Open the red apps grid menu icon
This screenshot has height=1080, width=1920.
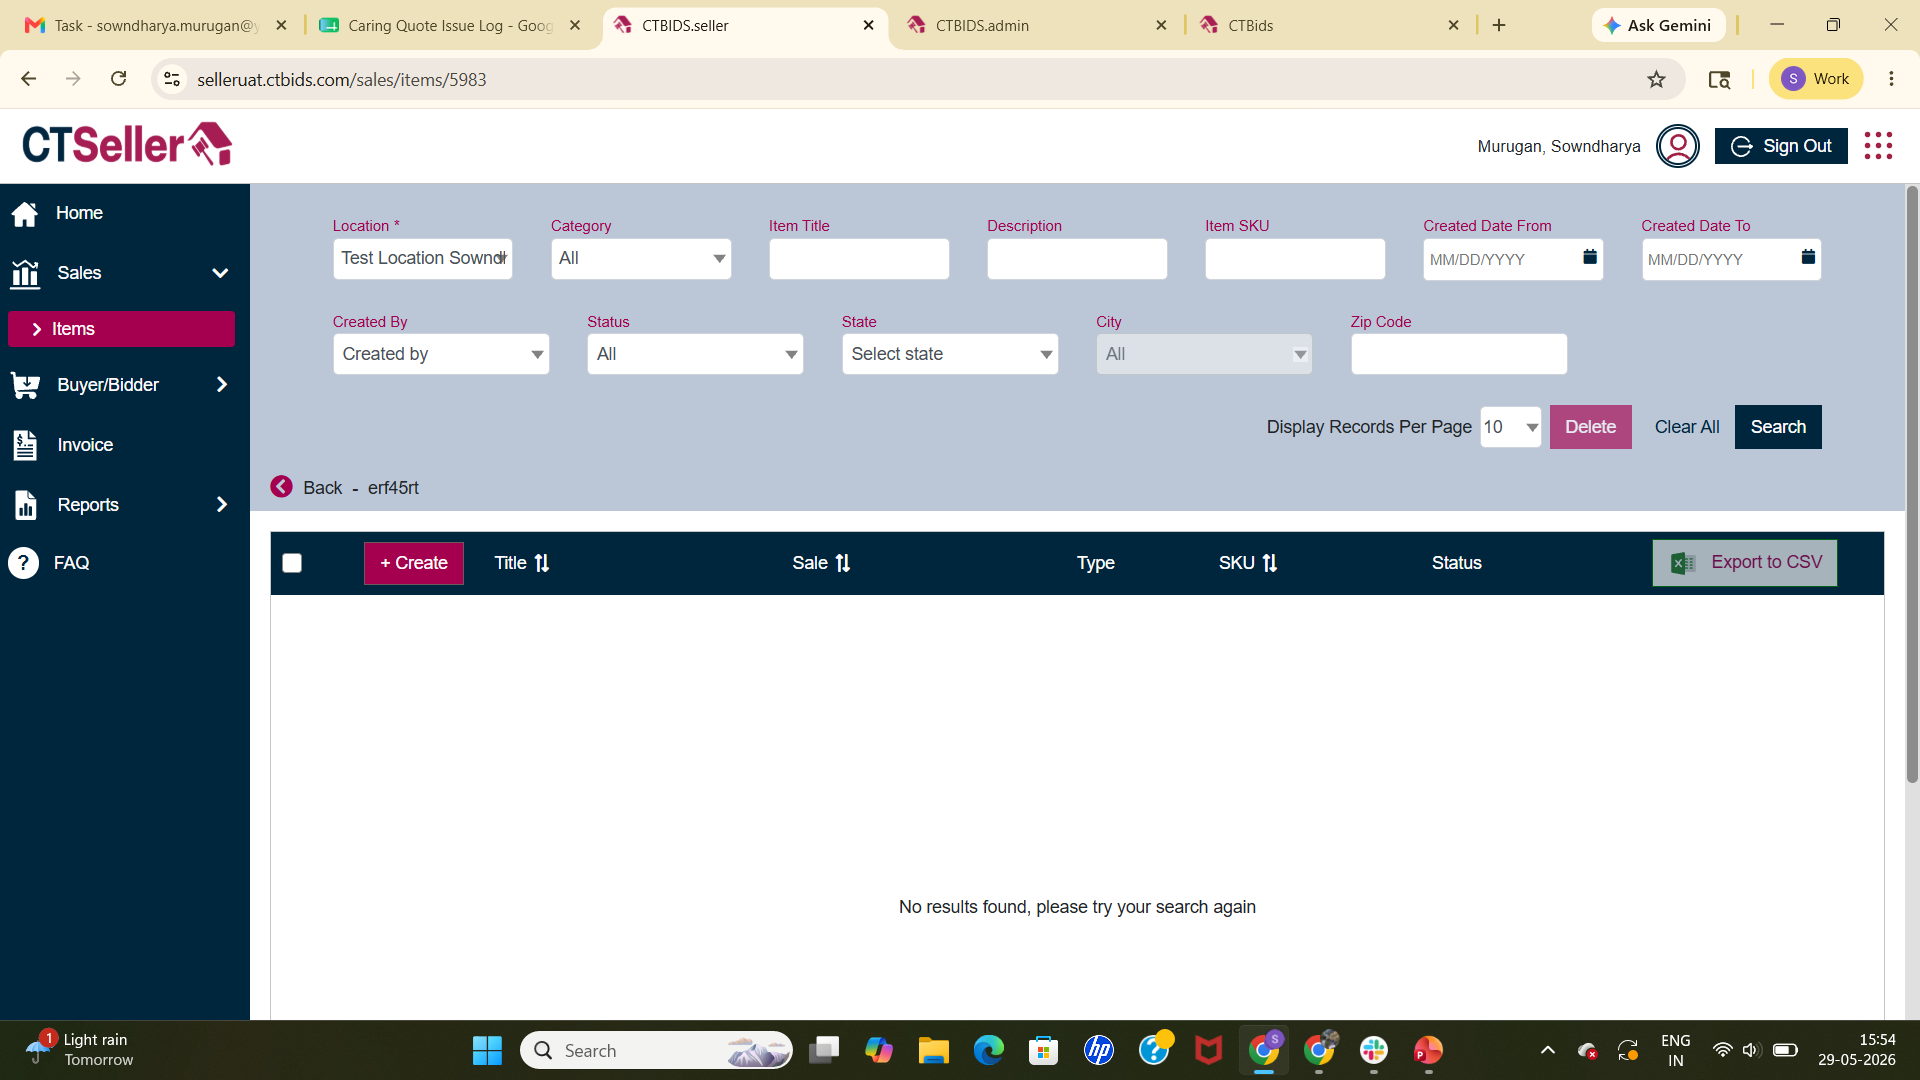1878,146
